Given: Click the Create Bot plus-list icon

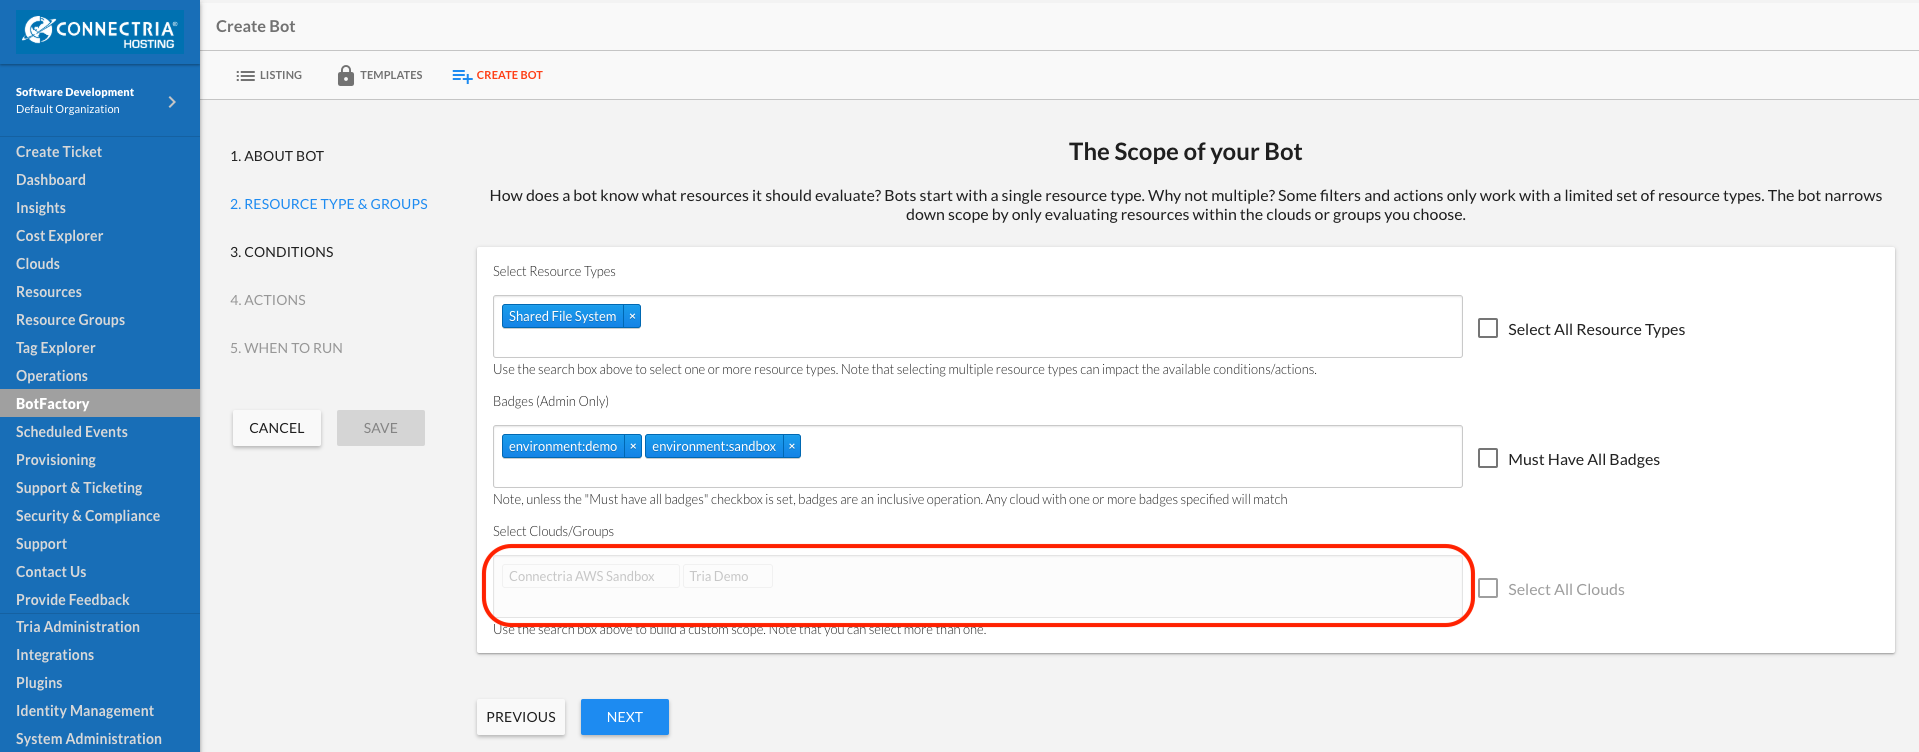Looking at the screenshot, I should click(x=462, y=76).
